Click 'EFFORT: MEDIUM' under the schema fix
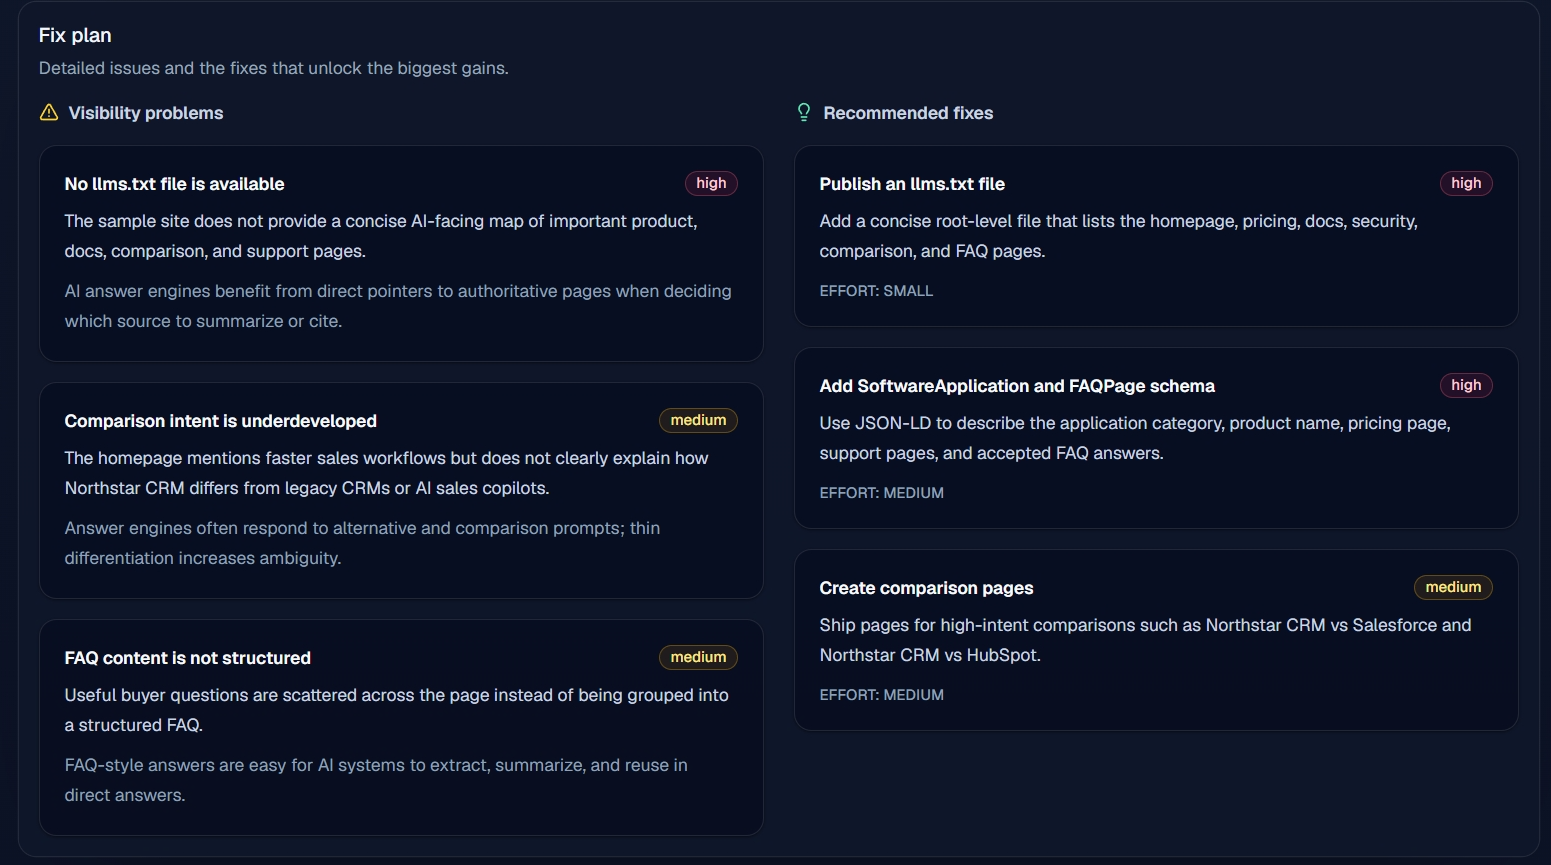The width and height of the screenshot is (1551, 865). [882, 493]
